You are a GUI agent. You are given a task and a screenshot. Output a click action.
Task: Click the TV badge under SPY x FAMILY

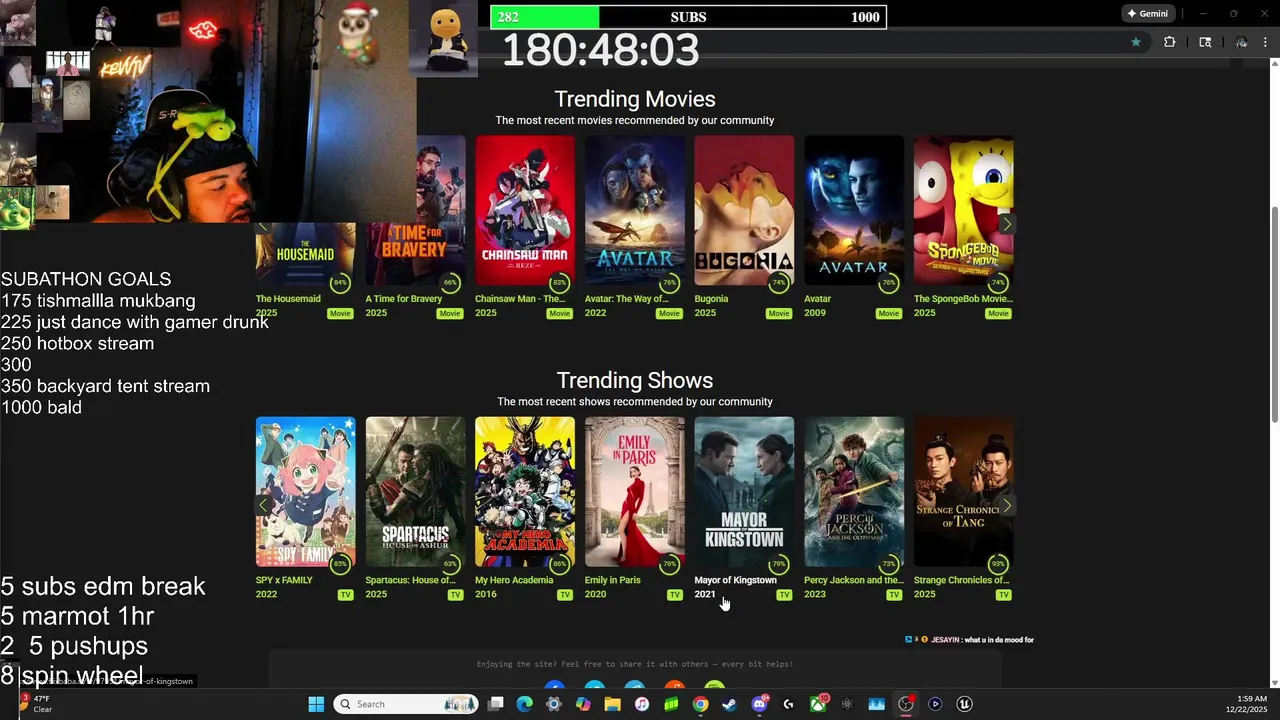pos(345,595)
